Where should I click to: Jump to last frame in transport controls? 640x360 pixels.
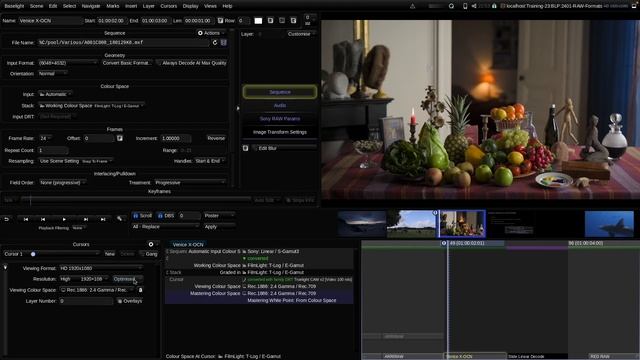103,219
